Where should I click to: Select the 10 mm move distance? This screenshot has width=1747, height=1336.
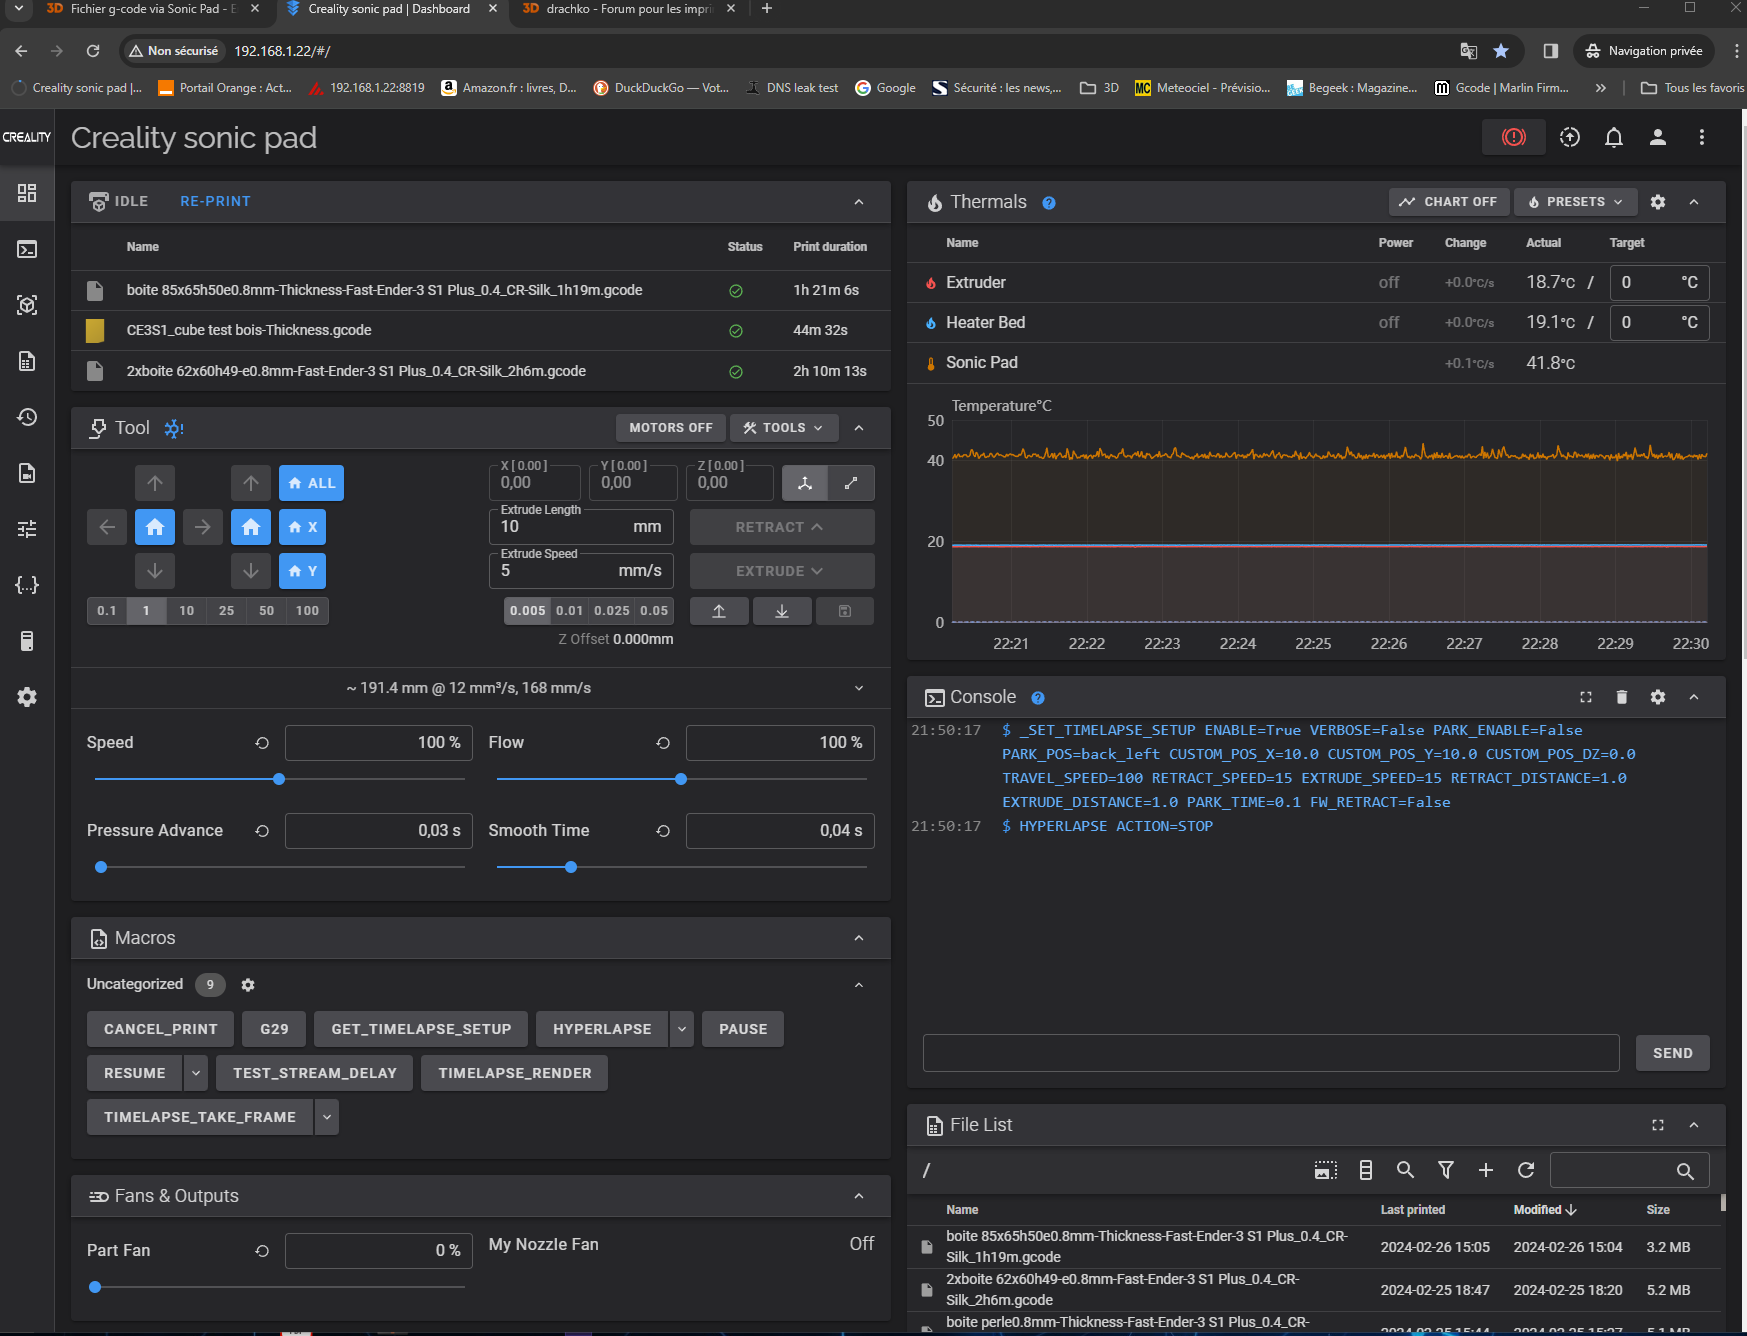click(187, 611)
